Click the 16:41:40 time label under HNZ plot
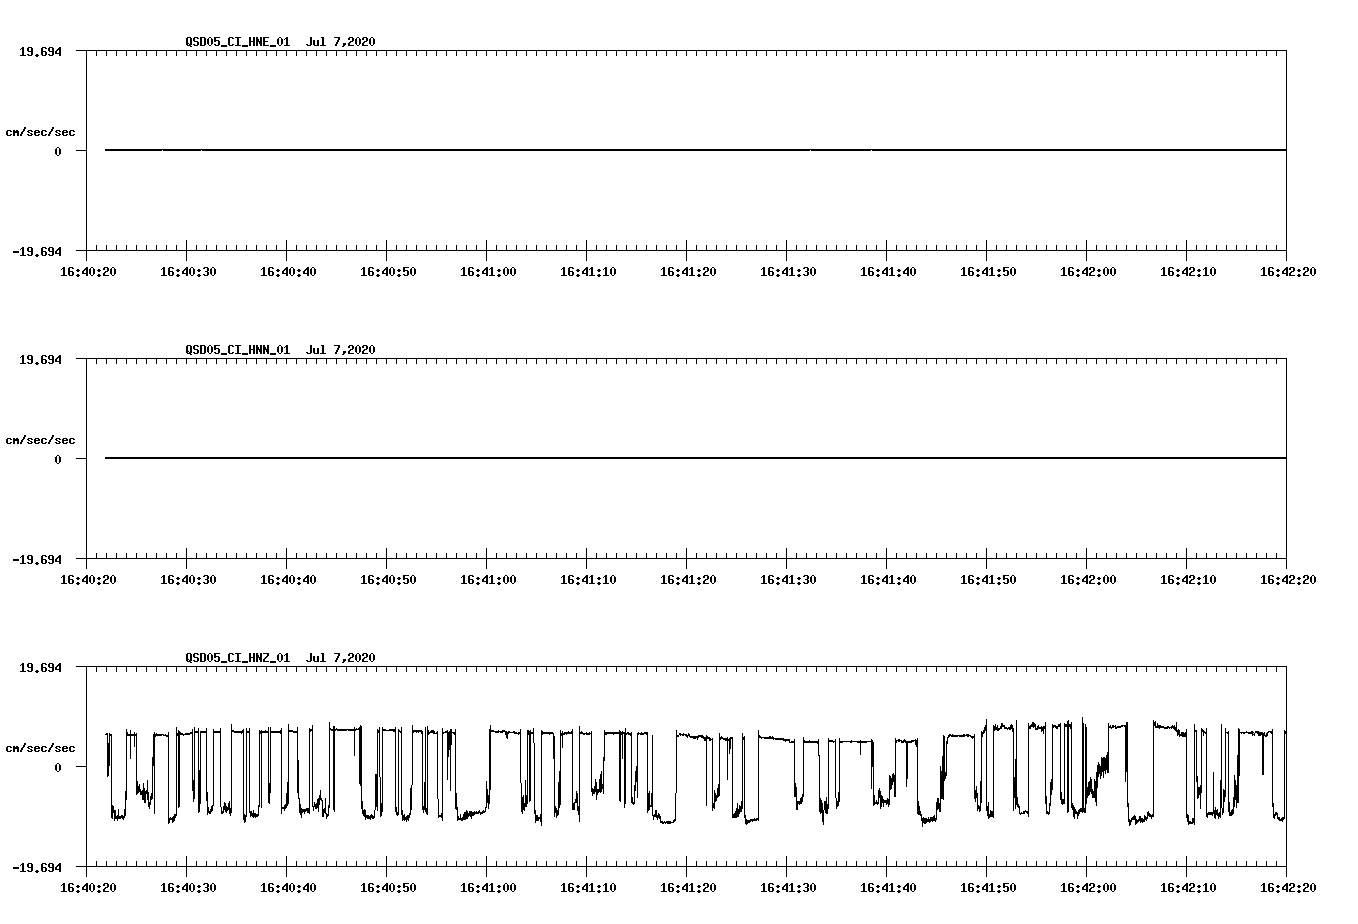This screenshot has width=1358, height=924. pos(888,888)
